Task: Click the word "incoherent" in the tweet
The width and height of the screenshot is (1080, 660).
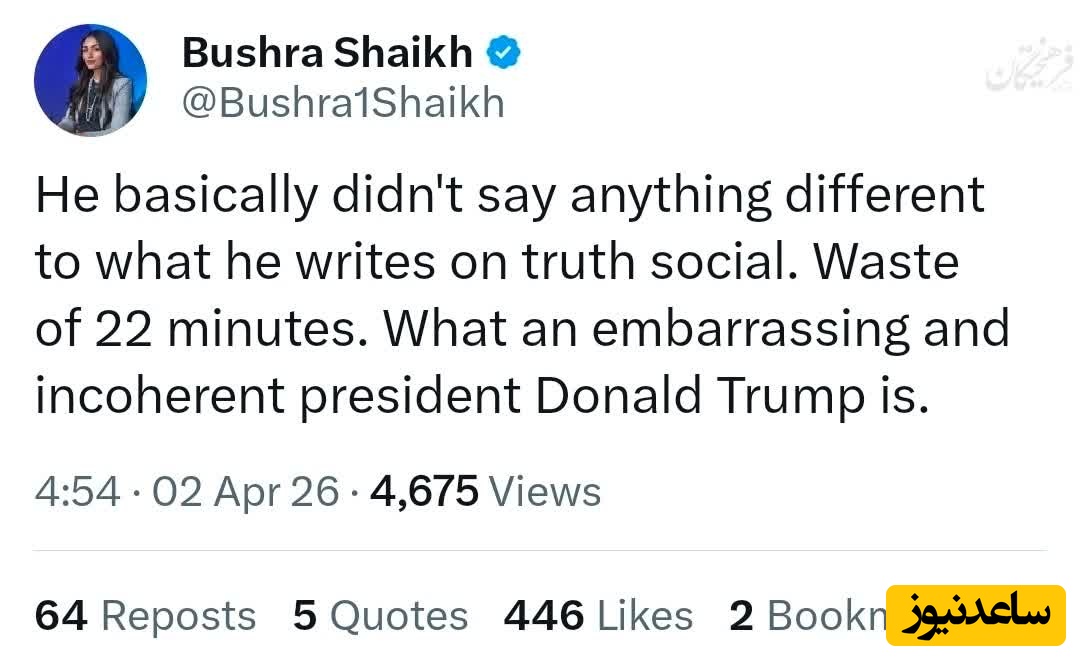Action: pyautogui.click(x=161, y=396)
